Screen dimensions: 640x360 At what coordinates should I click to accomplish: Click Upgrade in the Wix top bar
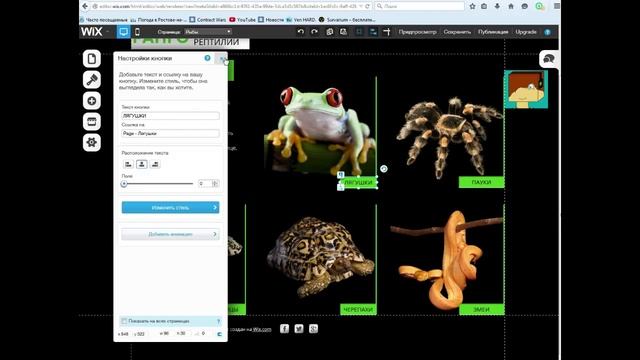click(x=526, y=32)
